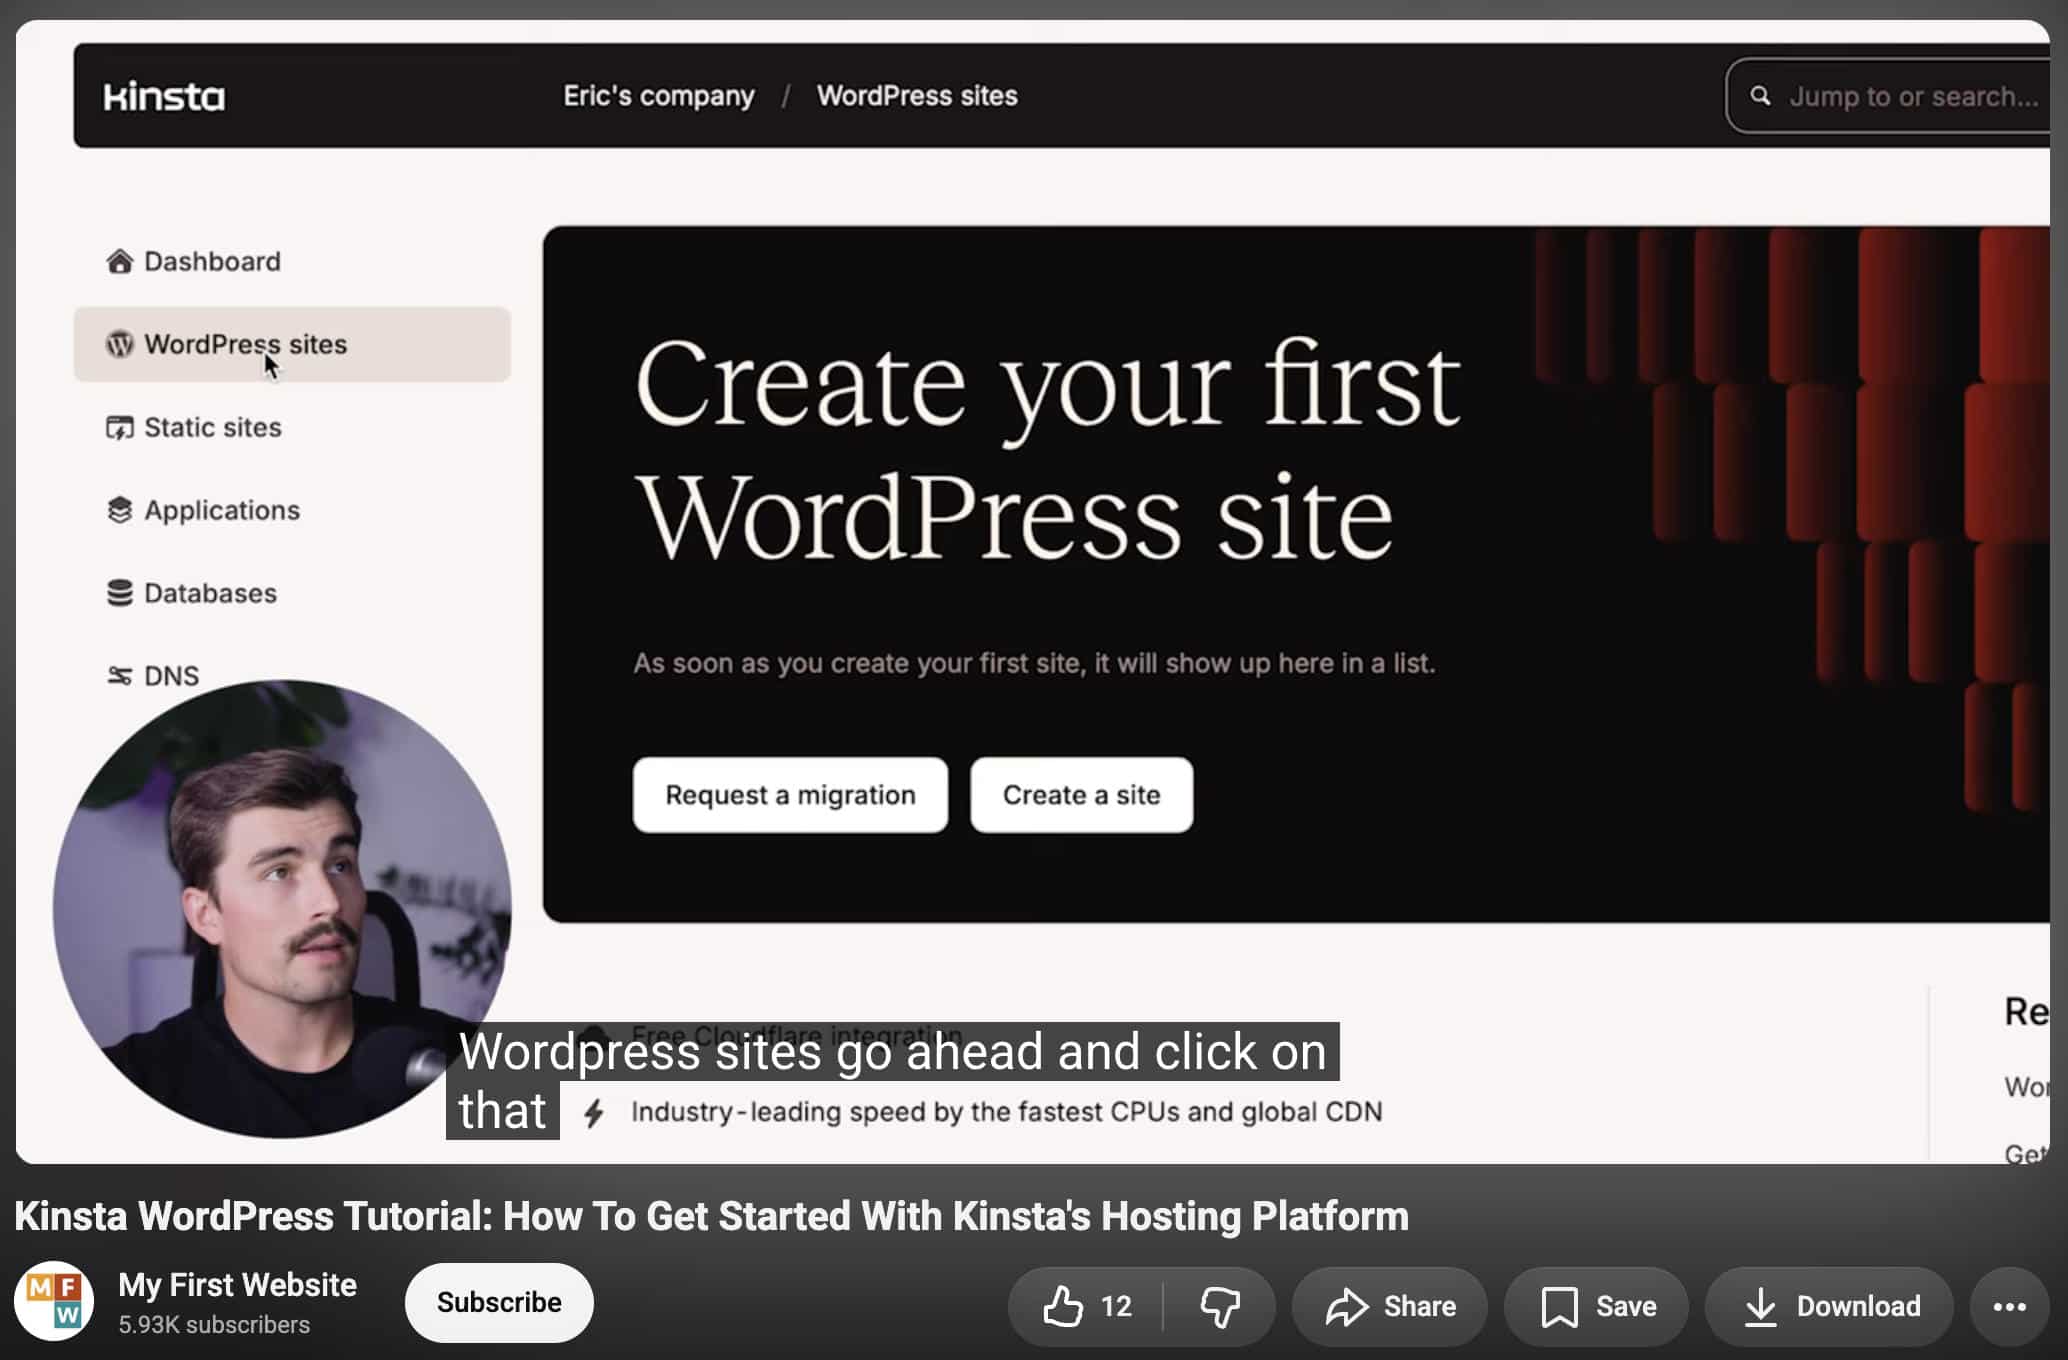Download the video
The image size is (2068, 1360).
click(x=1830, y=1307)
